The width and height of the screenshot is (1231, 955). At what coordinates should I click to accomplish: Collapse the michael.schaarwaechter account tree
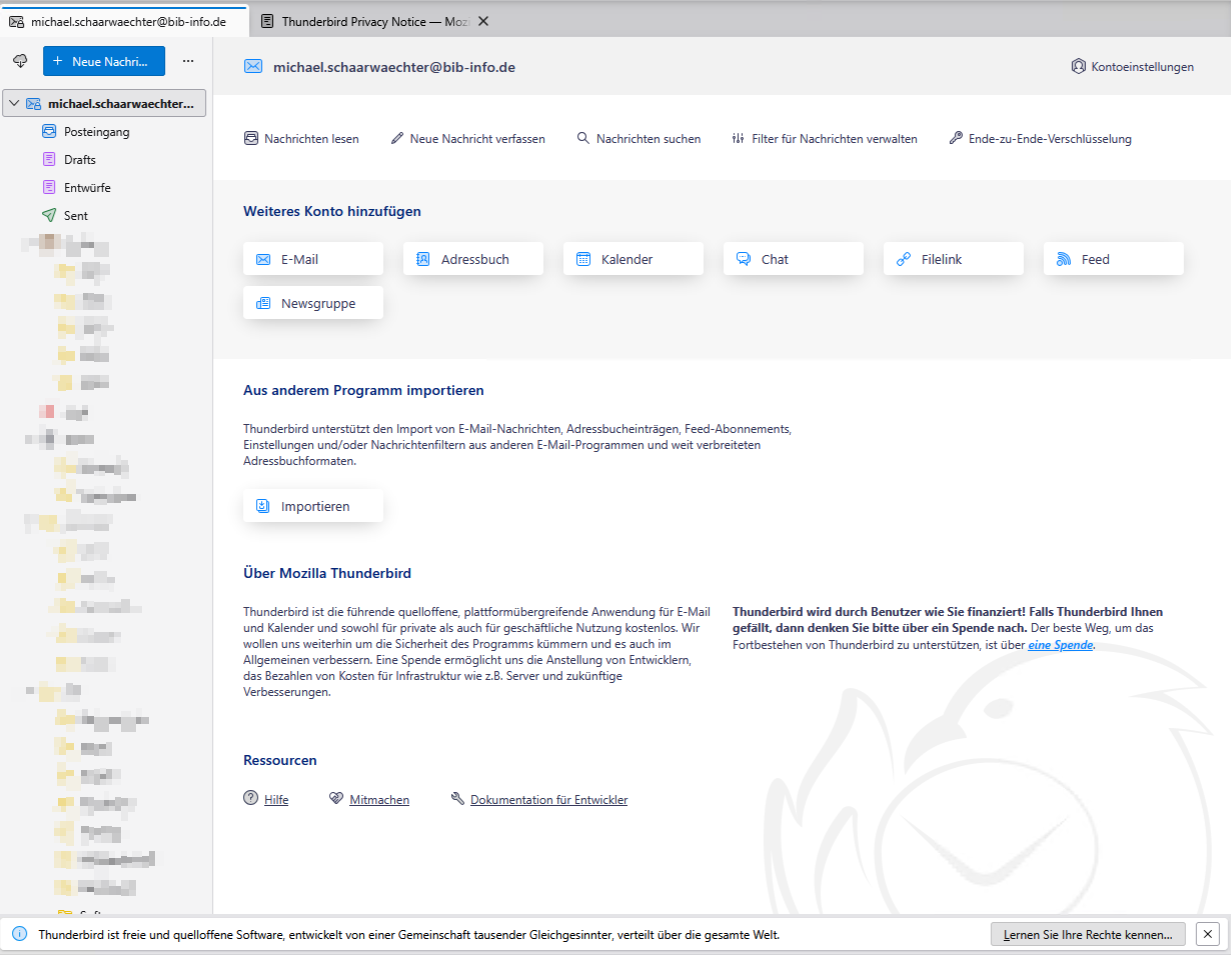tap(15, 103)
